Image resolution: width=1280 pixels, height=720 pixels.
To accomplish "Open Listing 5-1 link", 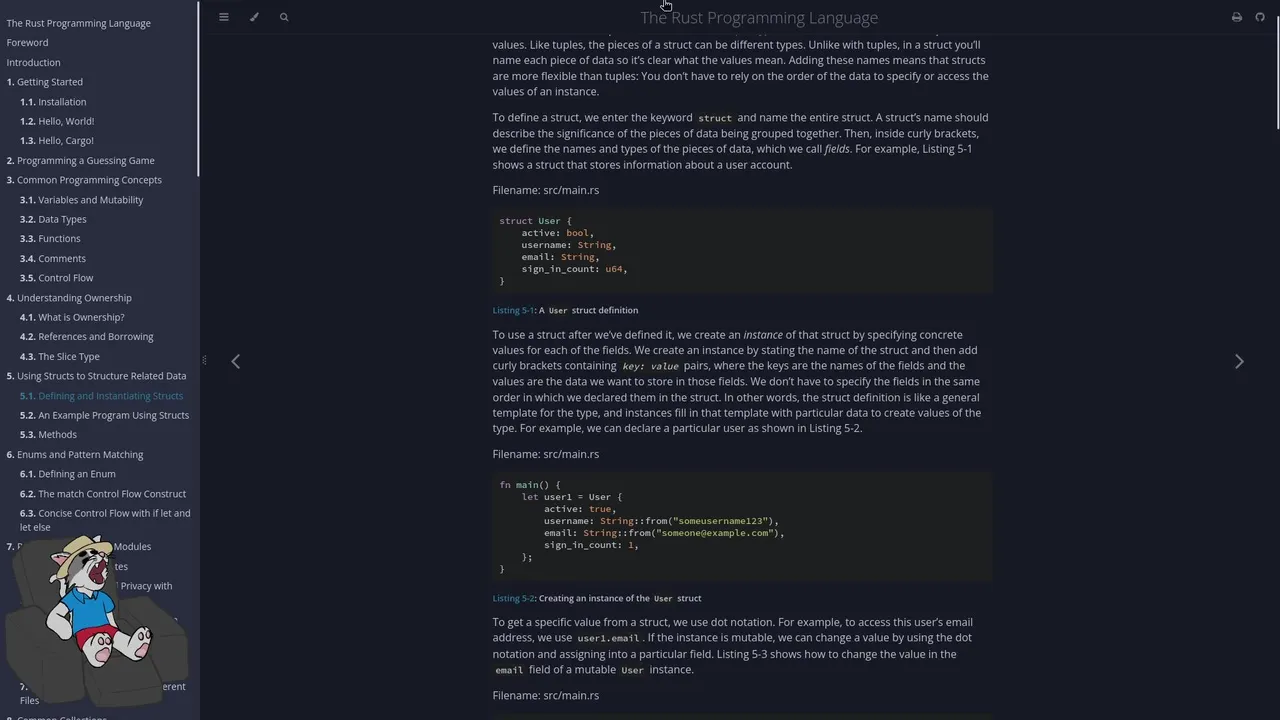I will tap(513, 310).
